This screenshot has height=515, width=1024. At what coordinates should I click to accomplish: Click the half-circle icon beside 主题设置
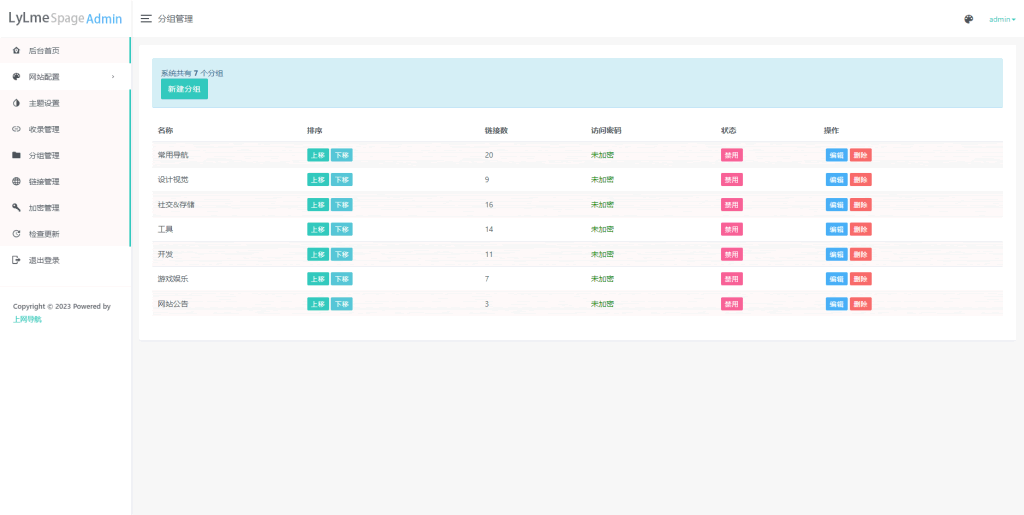16,103
